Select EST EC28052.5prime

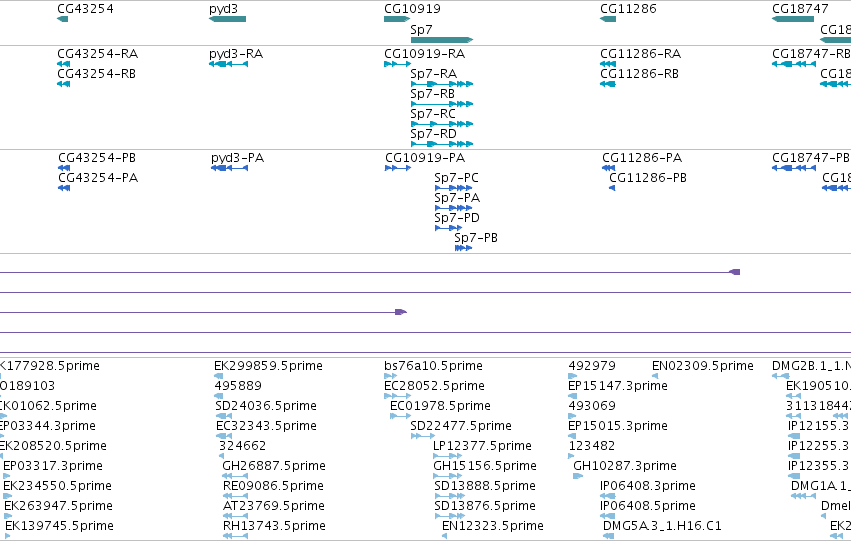pos(434,386)
